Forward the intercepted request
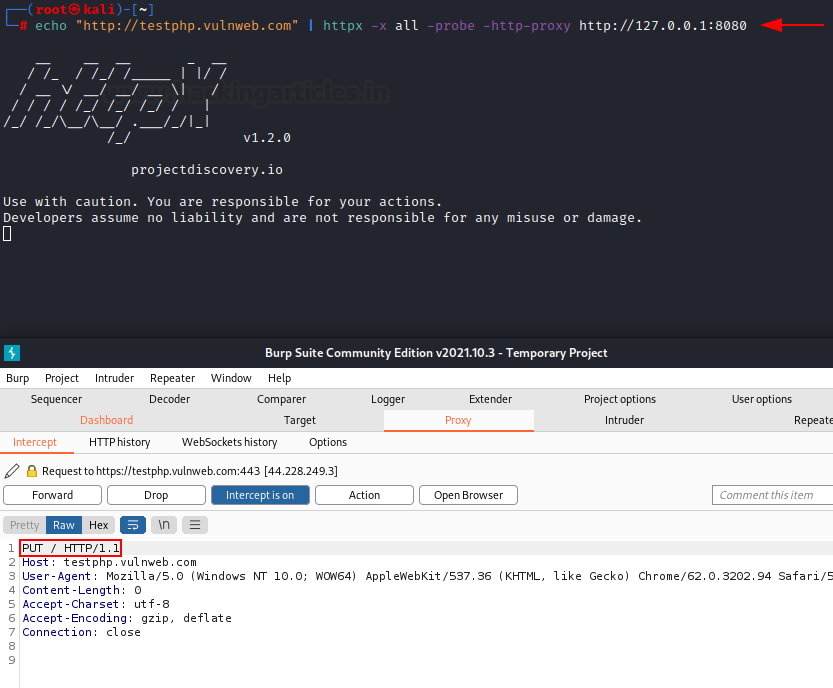This screenshot has width=833, height=688. 53,495
